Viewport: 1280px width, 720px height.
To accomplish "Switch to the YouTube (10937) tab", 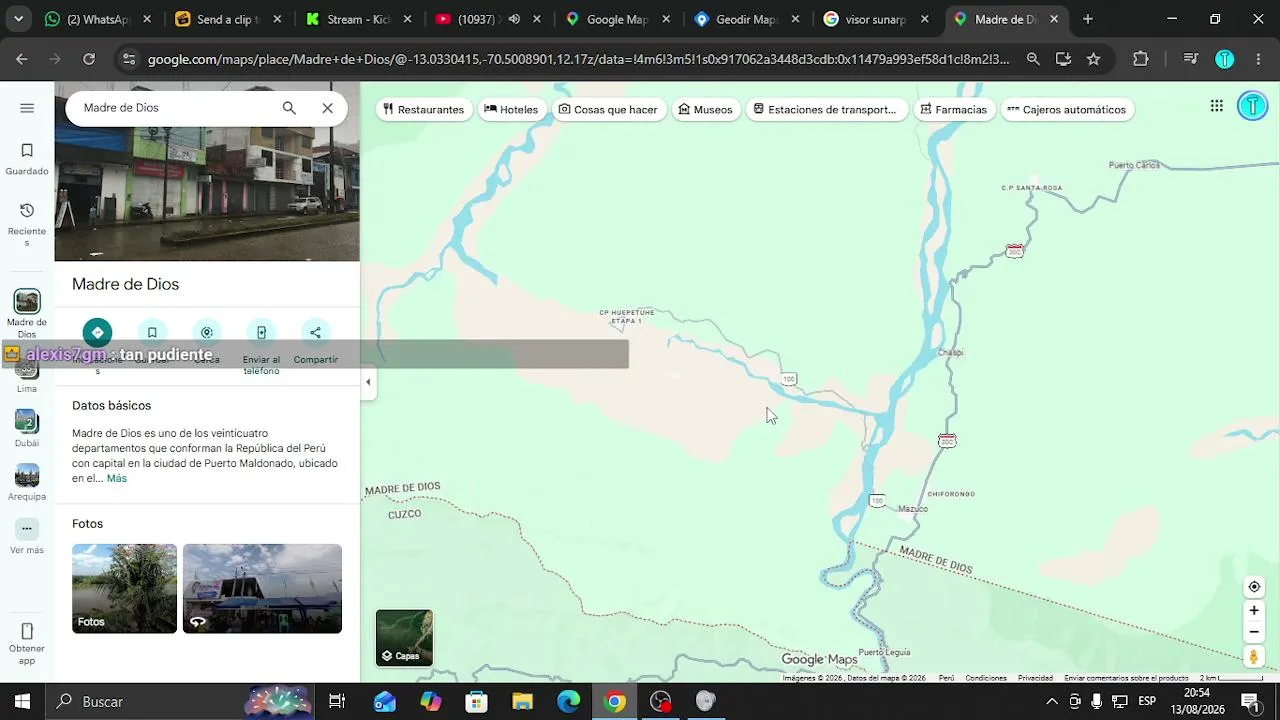I will (489, 19).
